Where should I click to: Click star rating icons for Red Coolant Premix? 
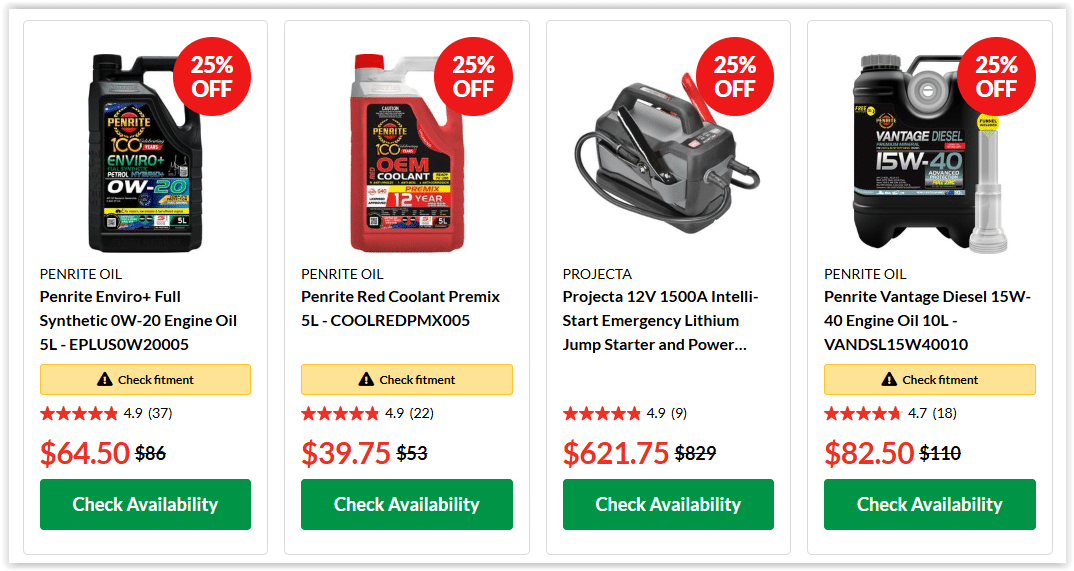click(x=340, y=414)
